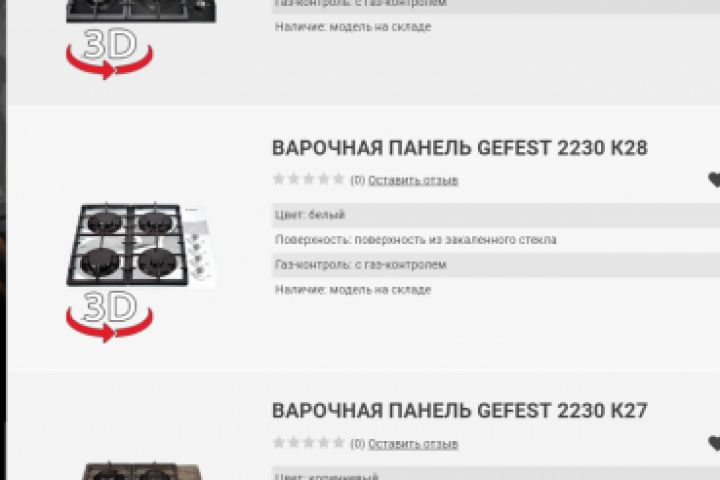Open Варочная панель Gefest 2230 K28 title
Image resolution: width=720 pixels, height=480 pixels.
(x=460, y=148)
